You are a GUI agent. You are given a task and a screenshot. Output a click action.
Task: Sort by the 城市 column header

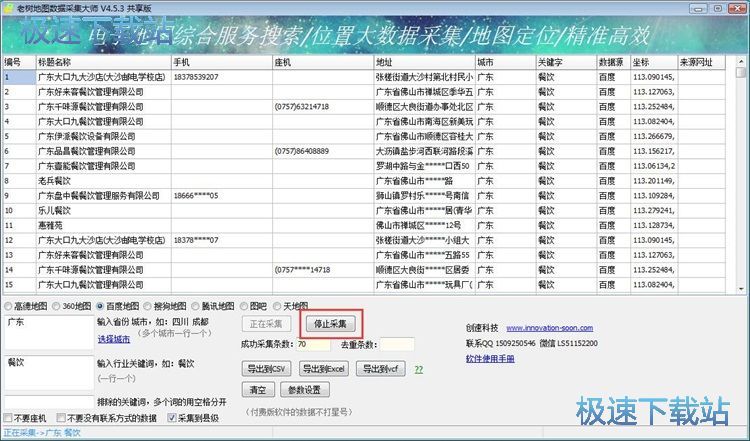pos(506,62)
